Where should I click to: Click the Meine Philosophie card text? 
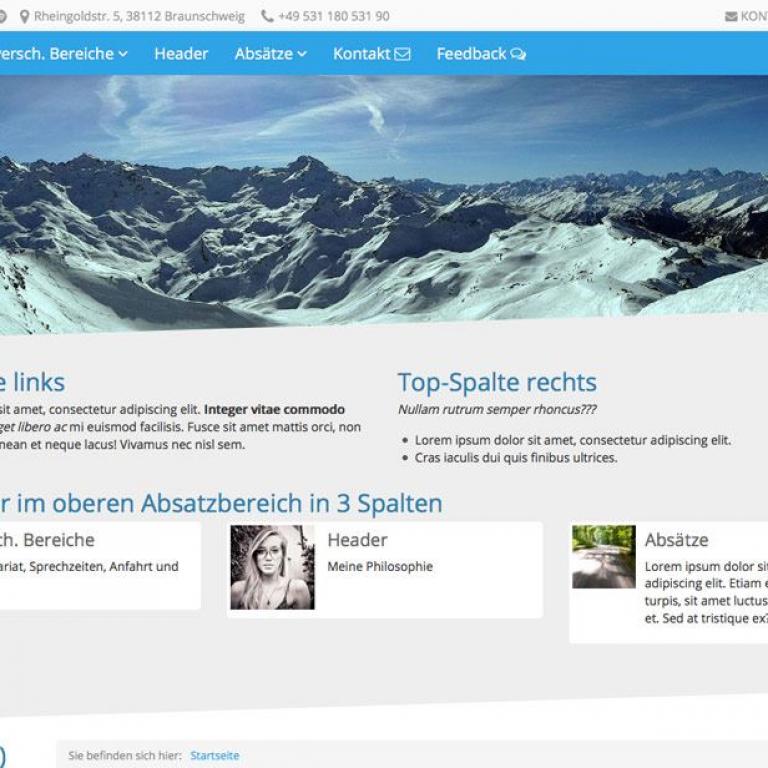[380, 566]
